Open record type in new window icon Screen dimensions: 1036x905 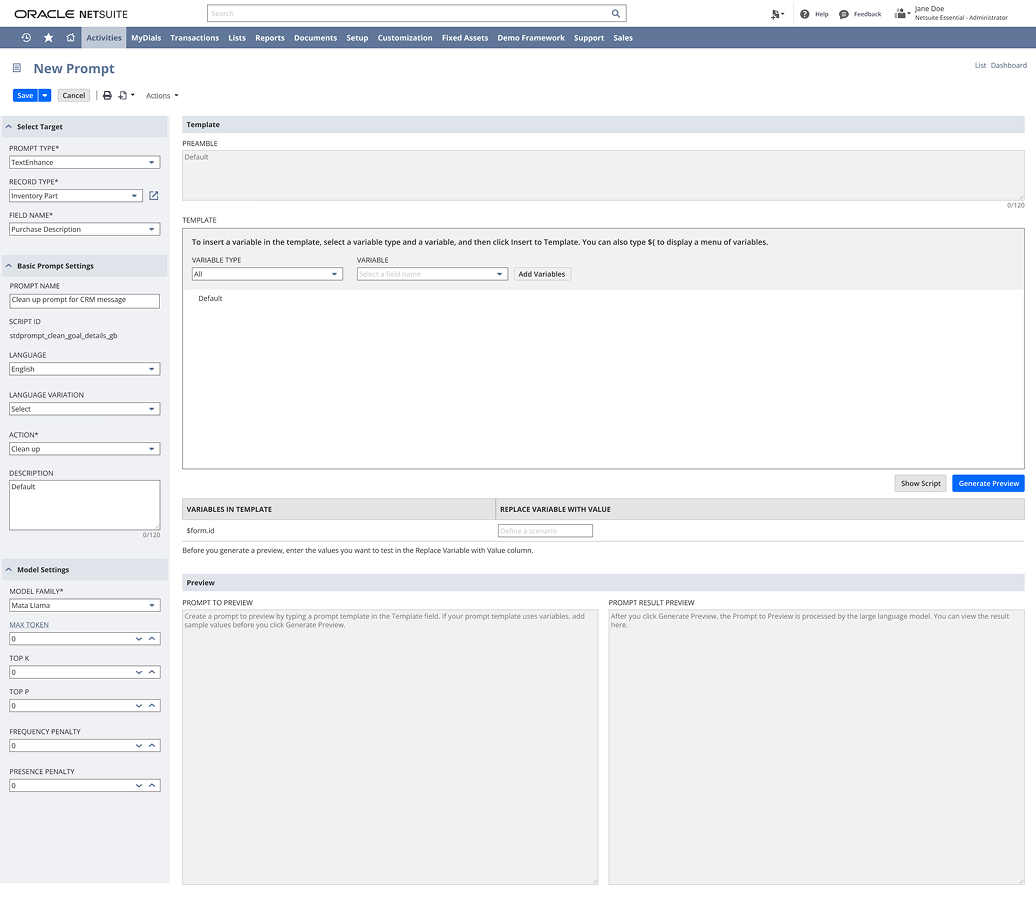(153, 196)
